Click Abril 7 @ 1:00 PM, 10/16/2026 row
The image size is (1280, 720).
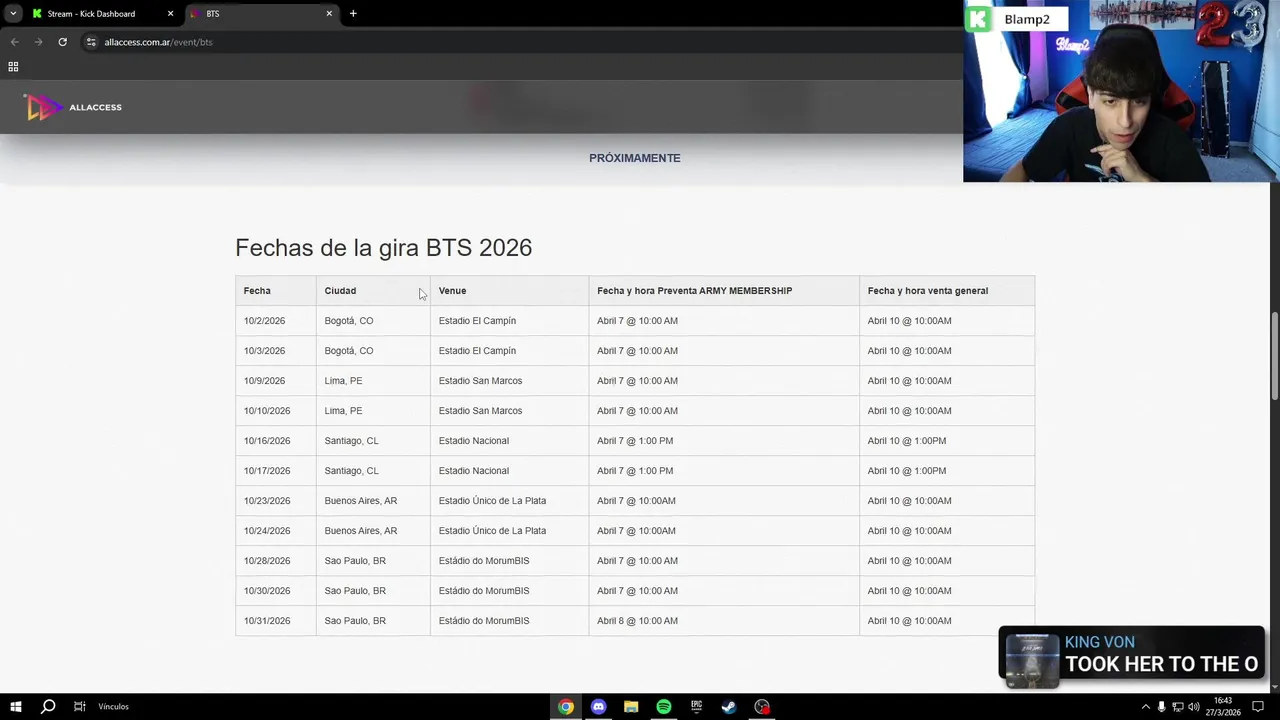635,441
